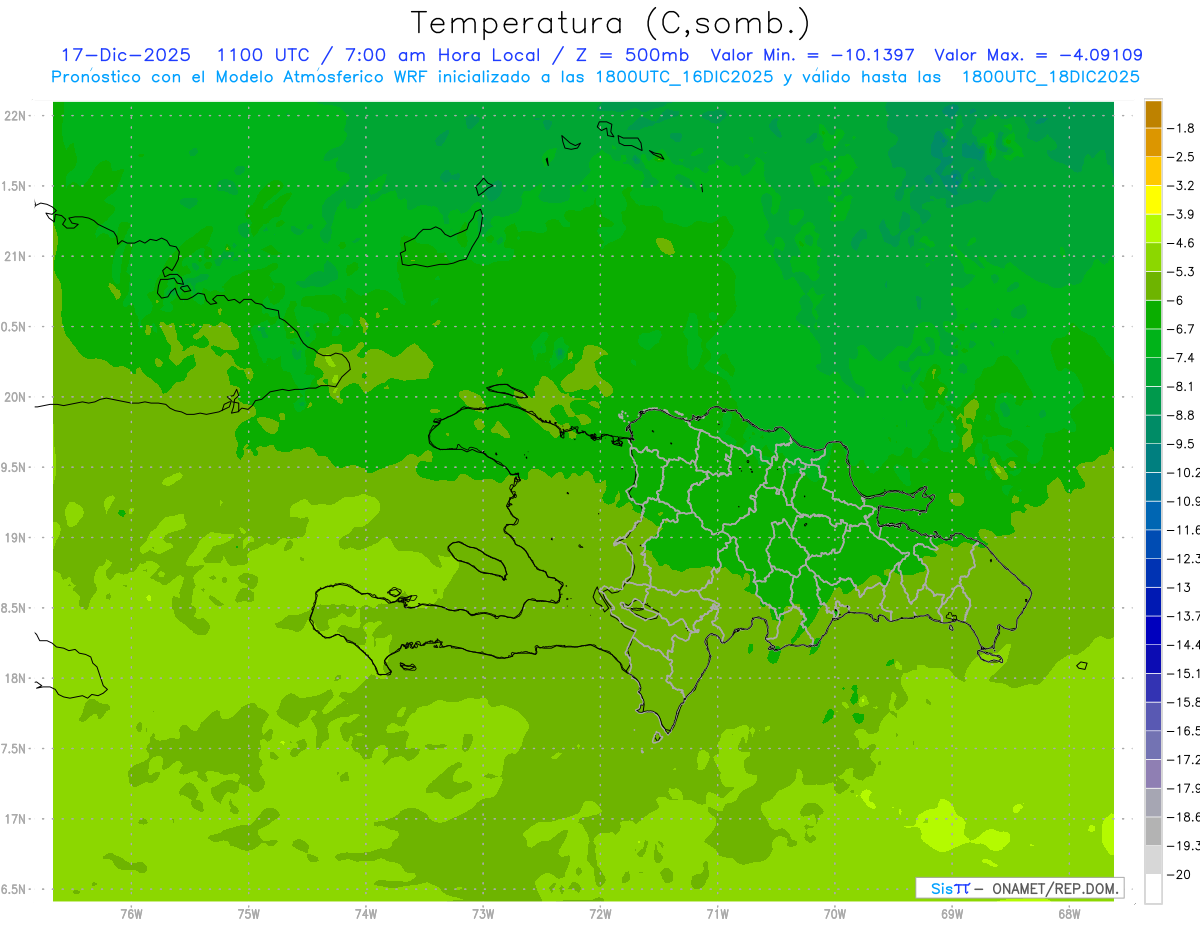Click the '-5.3' colorbar label
The image size is (1200, 927).
point(1180,272)
